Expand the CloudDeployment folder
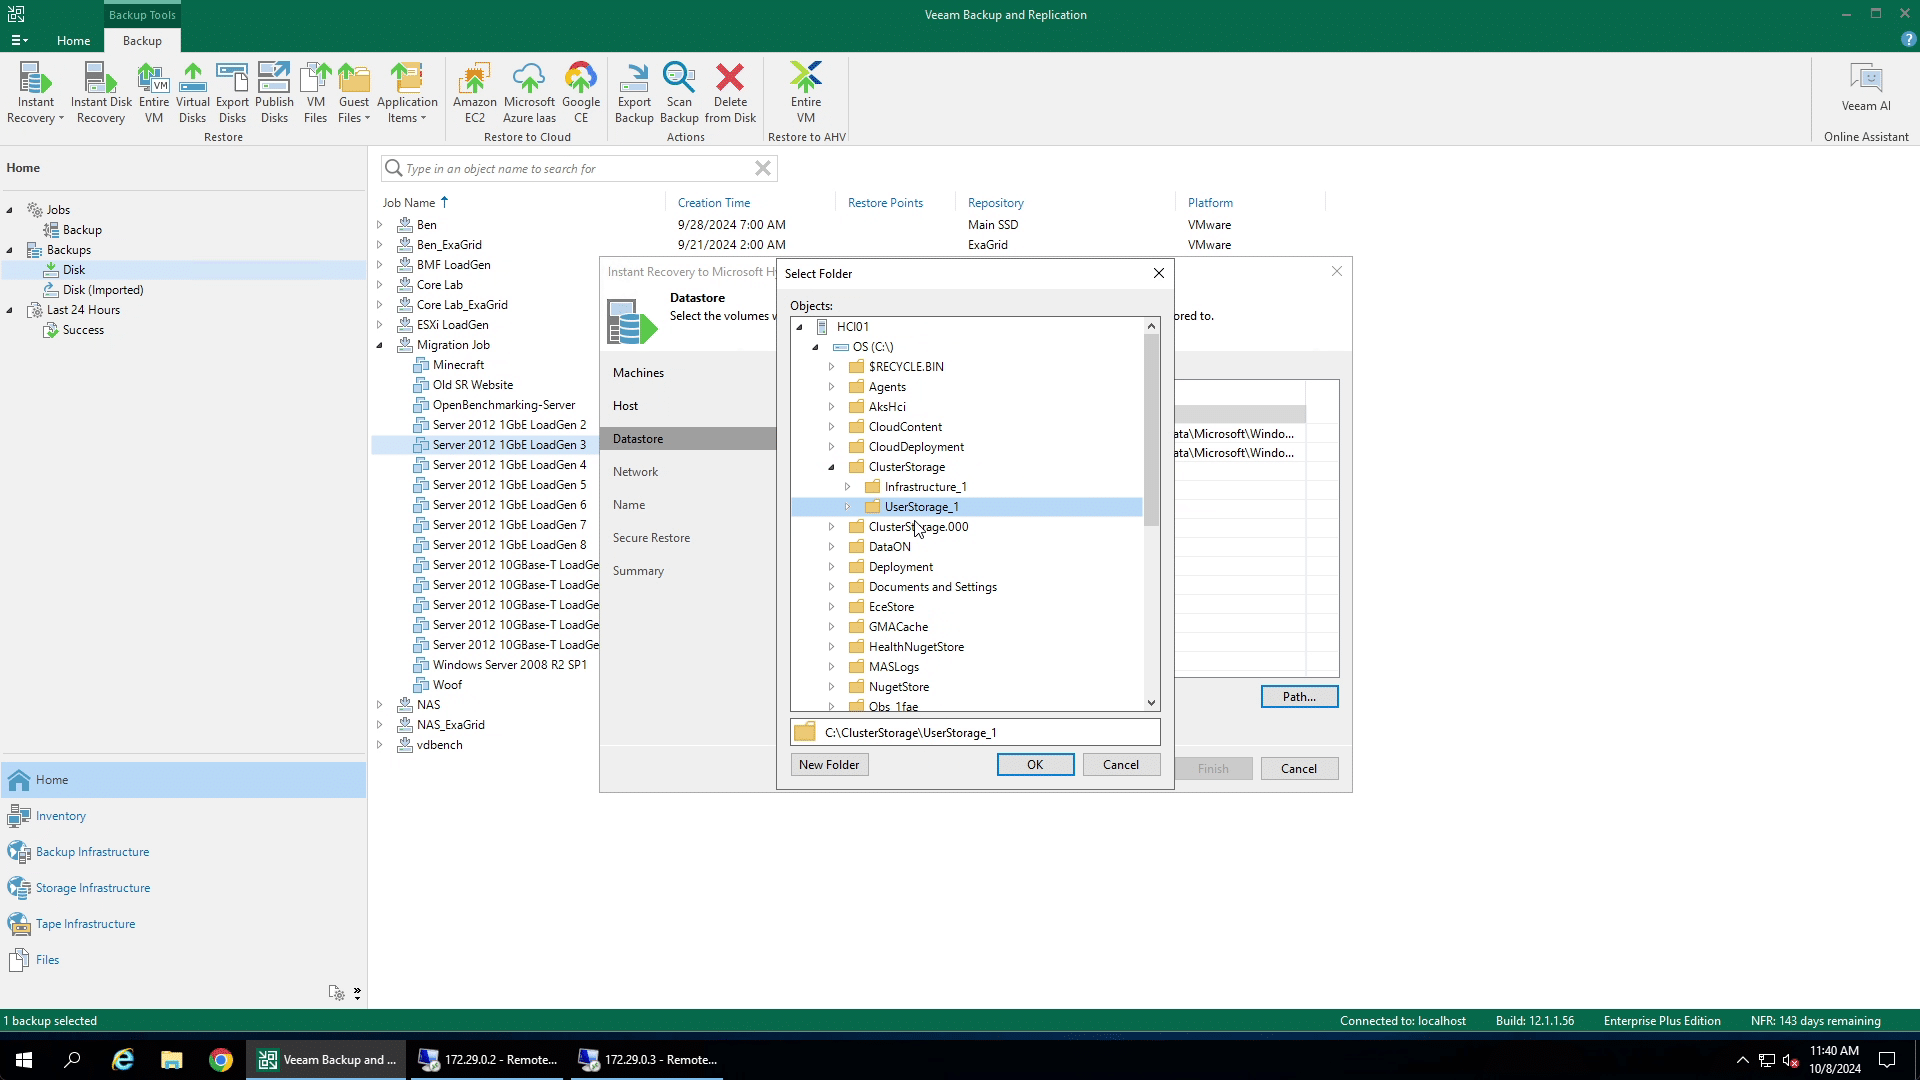 831,447
